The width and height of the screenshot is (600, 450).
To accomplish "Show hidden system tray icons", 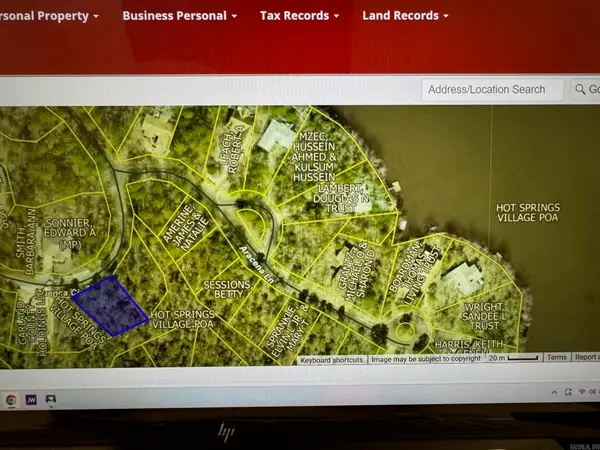I will coord(554,392).
